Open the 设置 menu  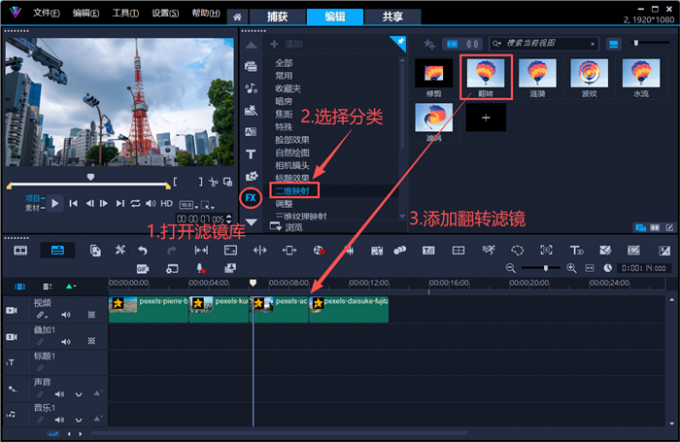pos(165,13)
